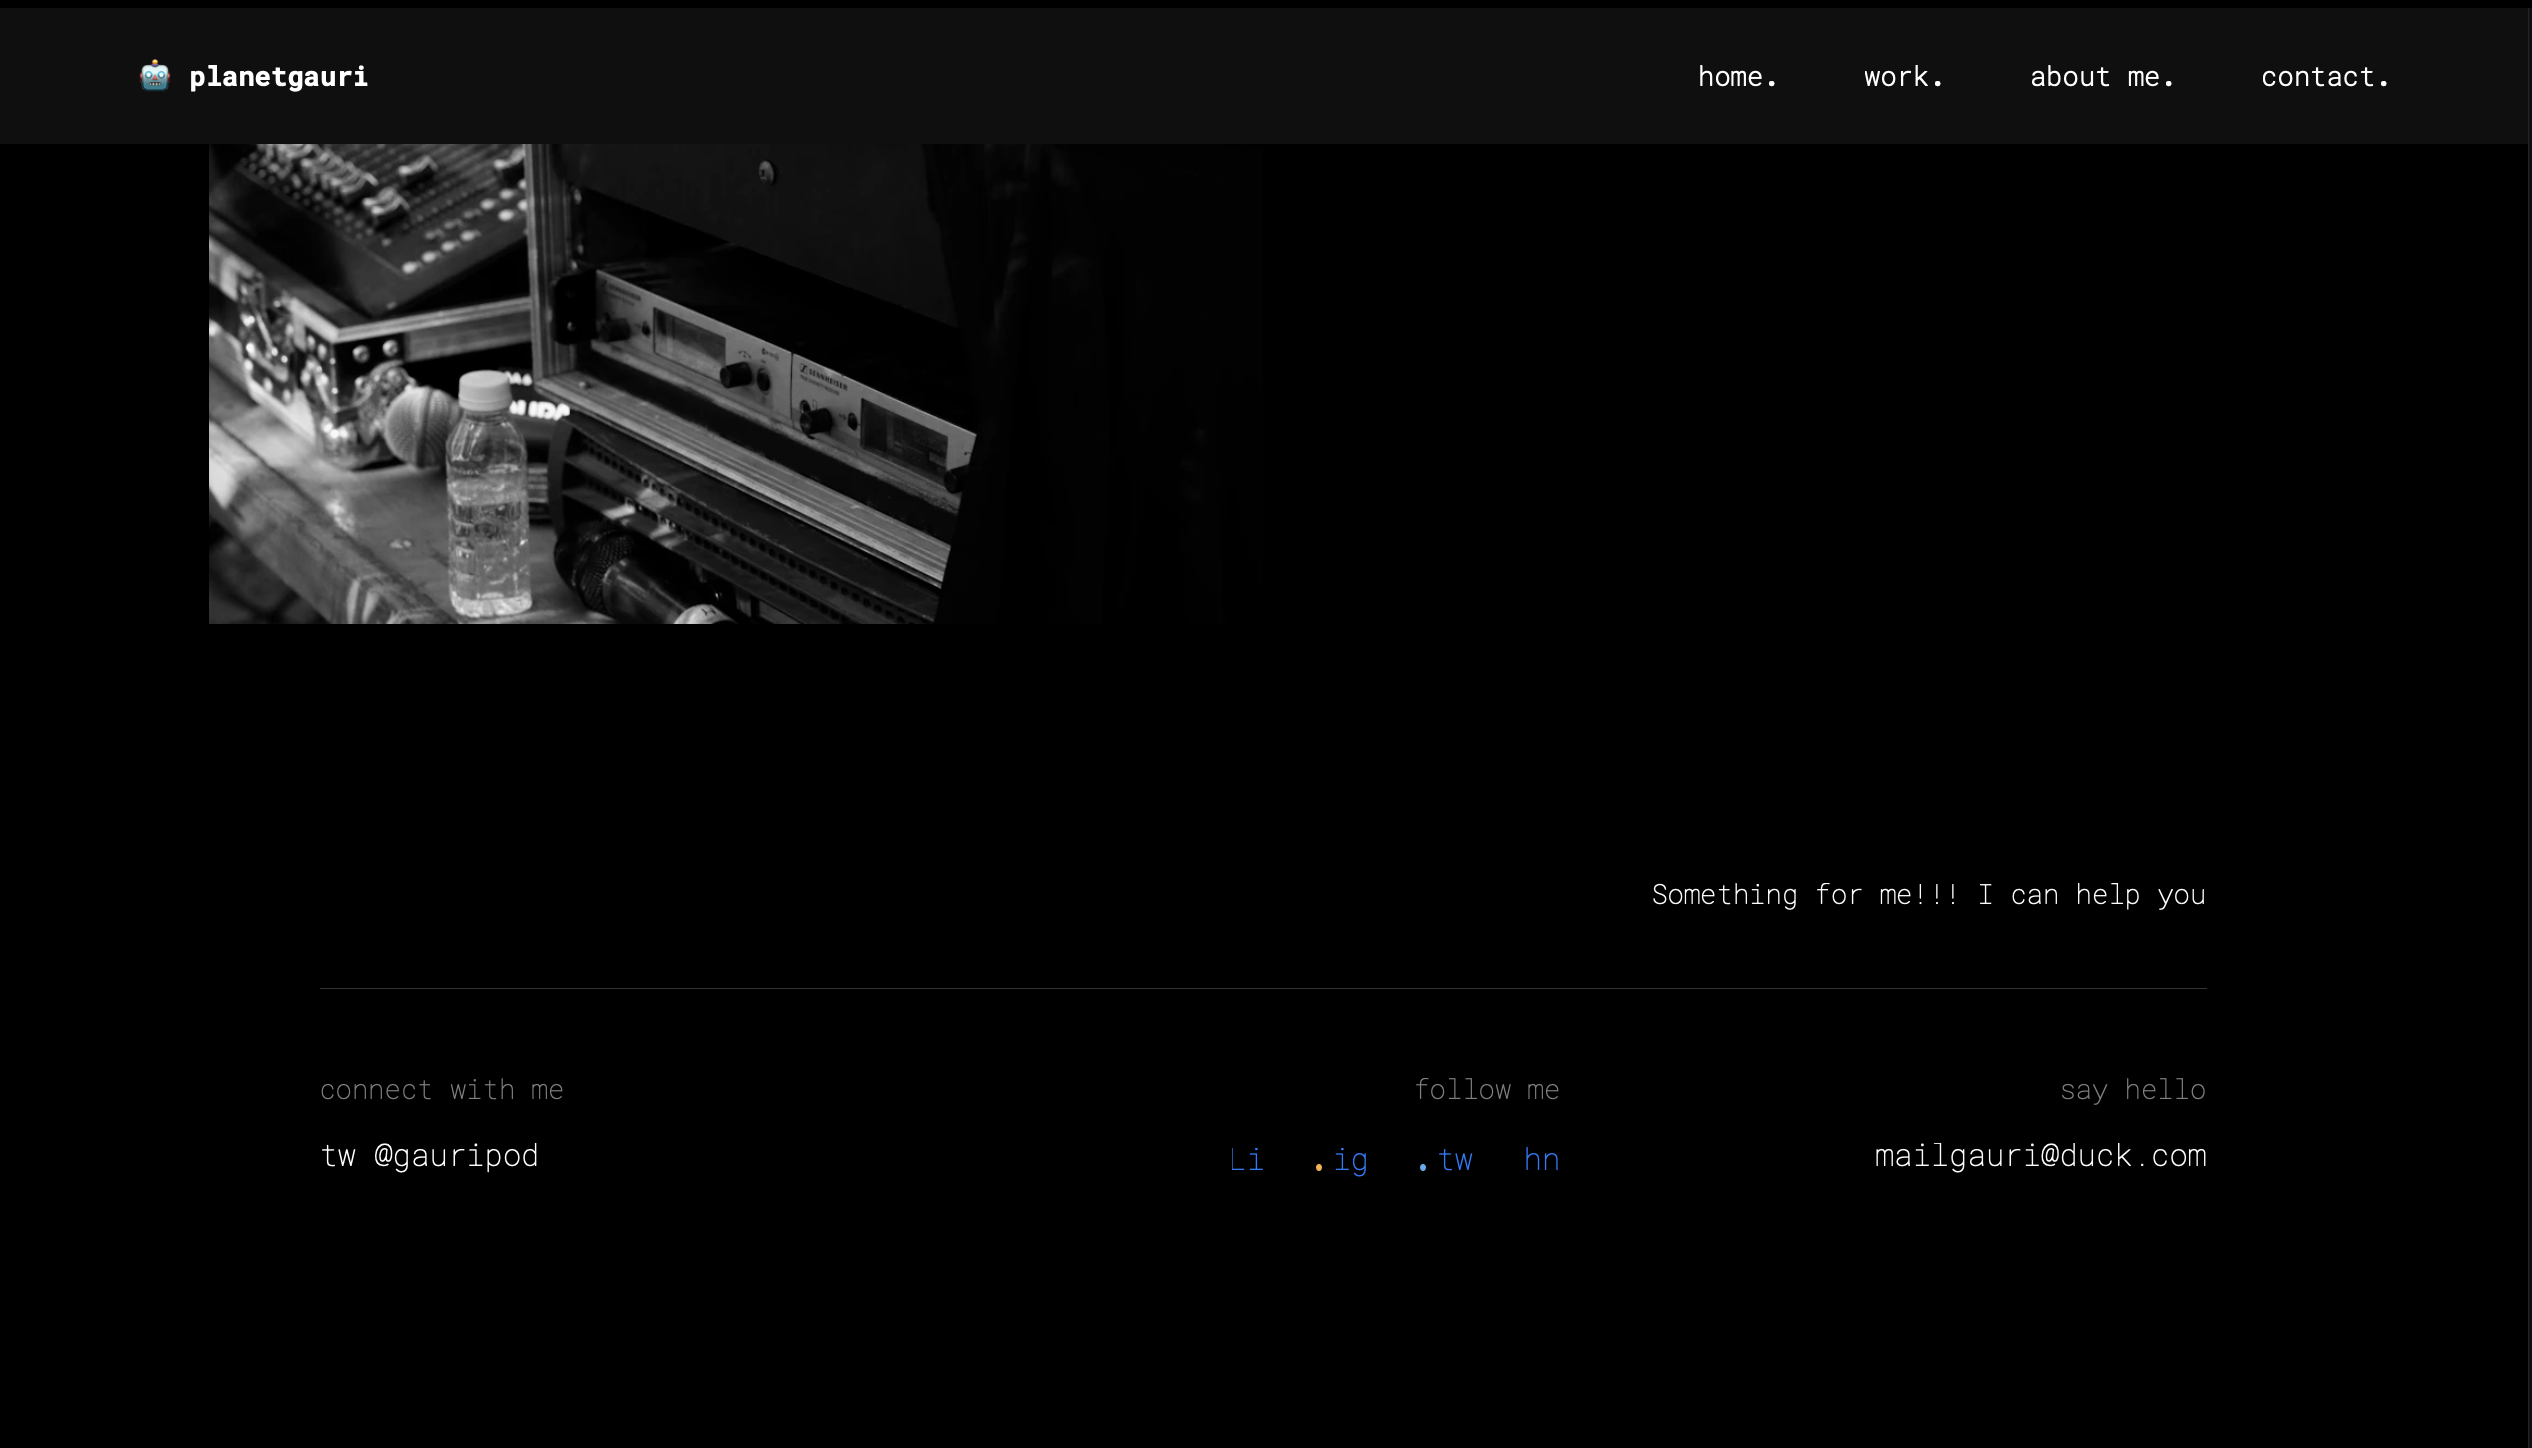Click the black-and-white audio equipment photo

[735, 384]
